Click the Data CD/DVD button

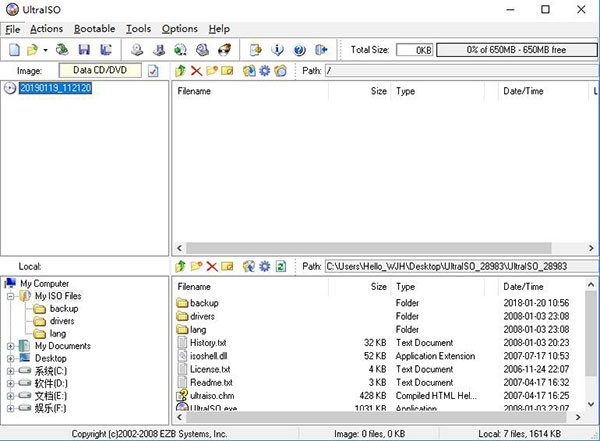pyautogui.click(x=102, y=71)
